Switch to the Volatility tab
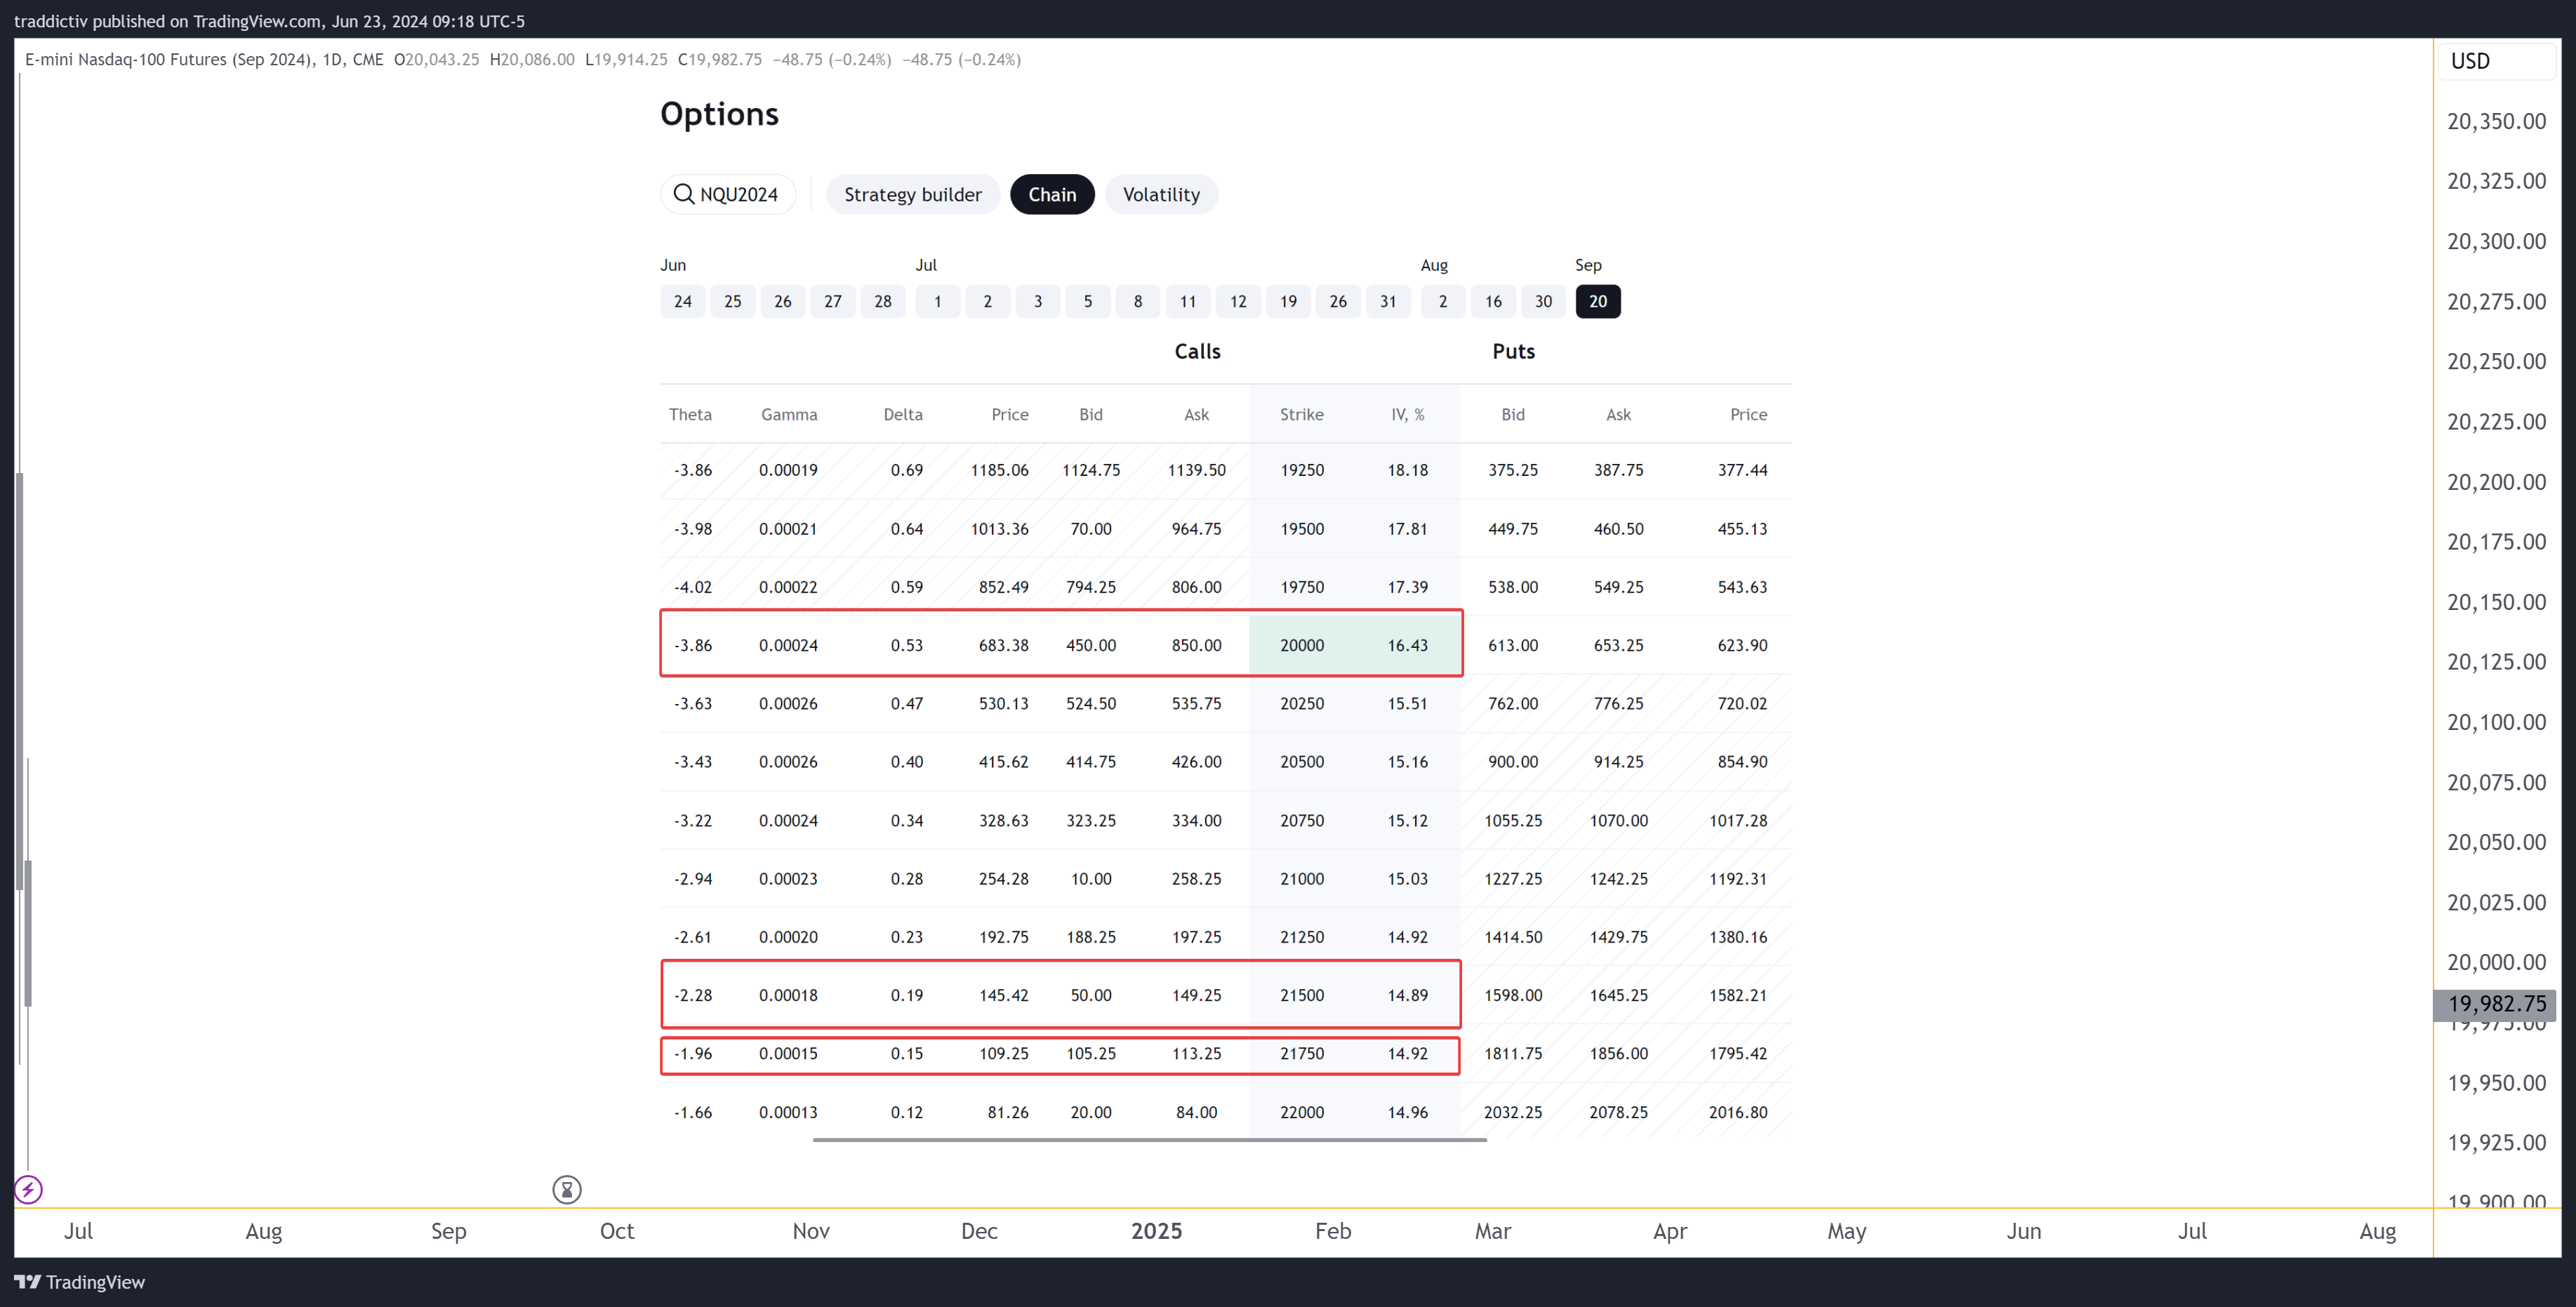 pyautogui.click(x=1161, y=194)
